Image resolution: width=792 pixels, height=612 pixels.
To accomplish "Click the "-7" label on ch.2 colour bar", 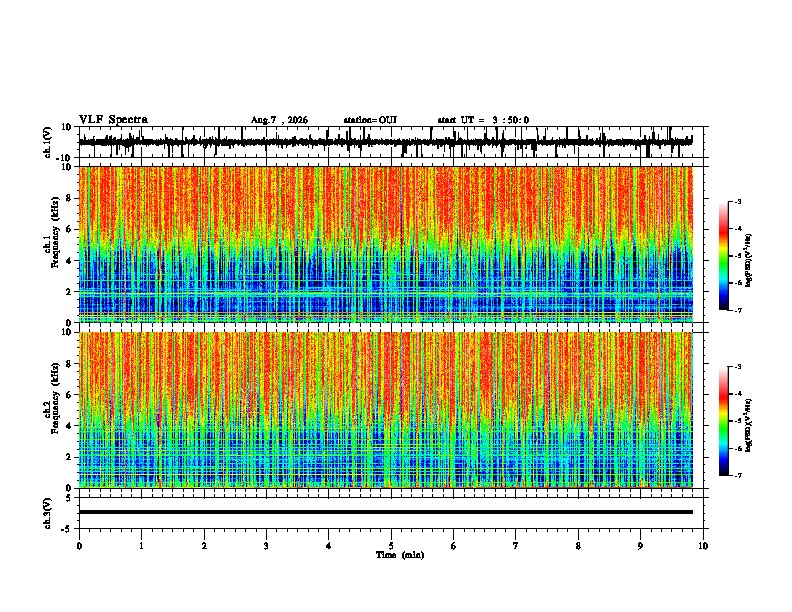I will pos(737,475).
